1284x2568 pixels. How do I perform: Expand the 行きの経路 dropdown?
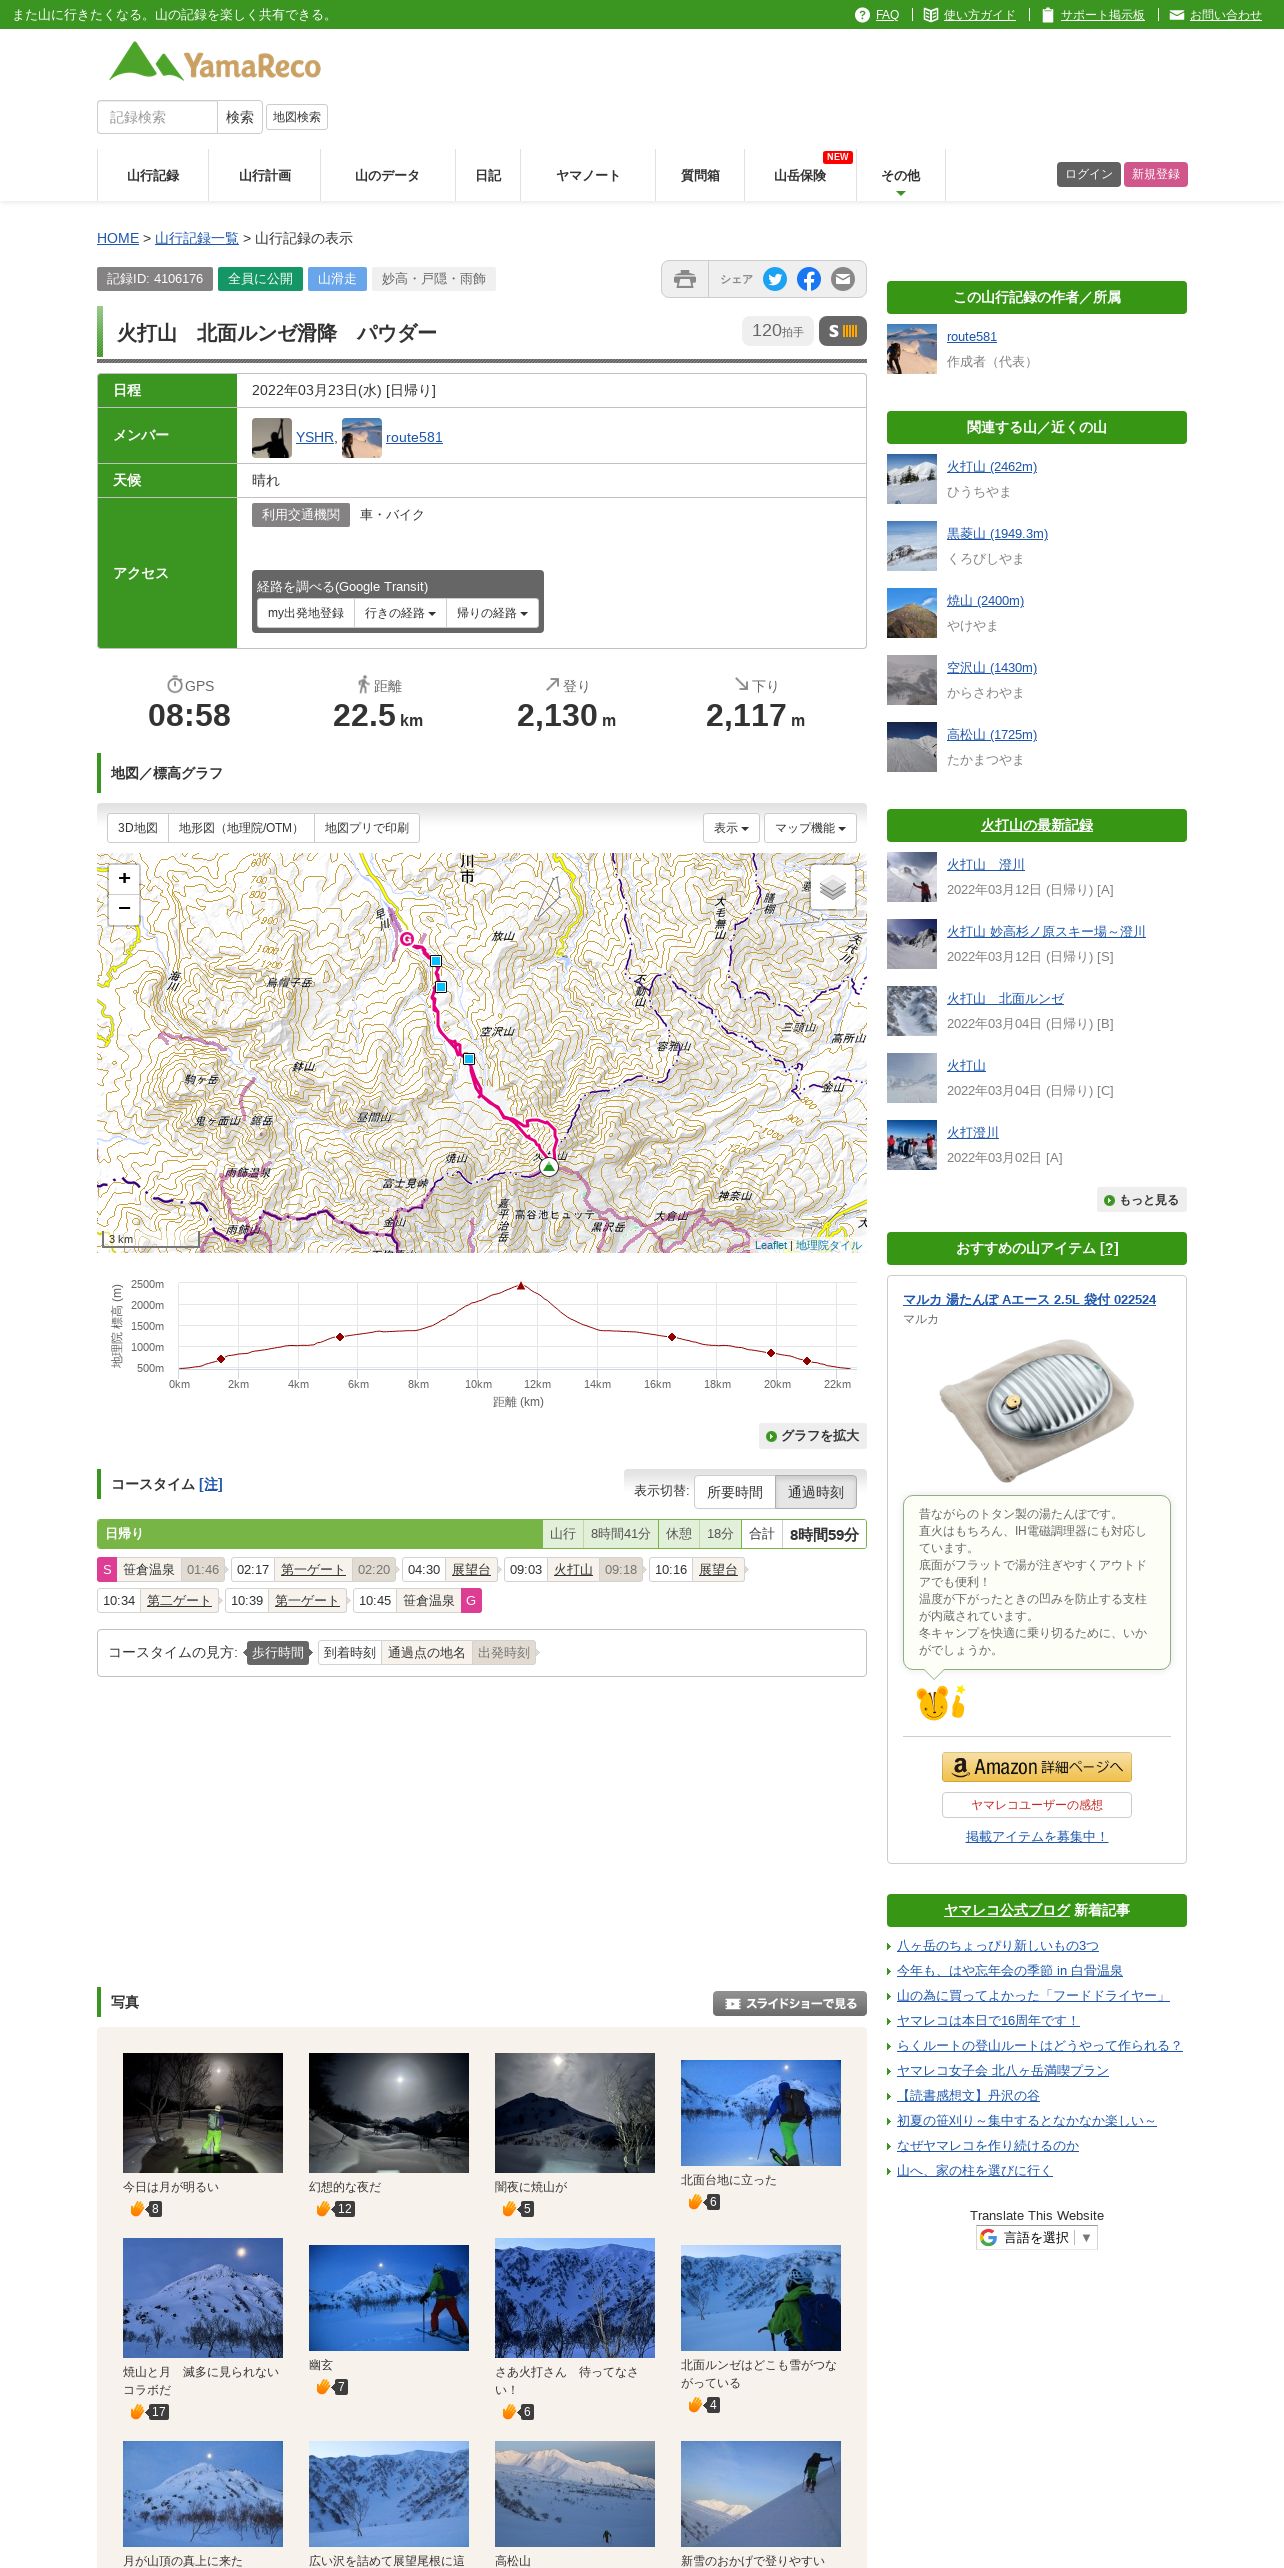click(x=400, y=613)
